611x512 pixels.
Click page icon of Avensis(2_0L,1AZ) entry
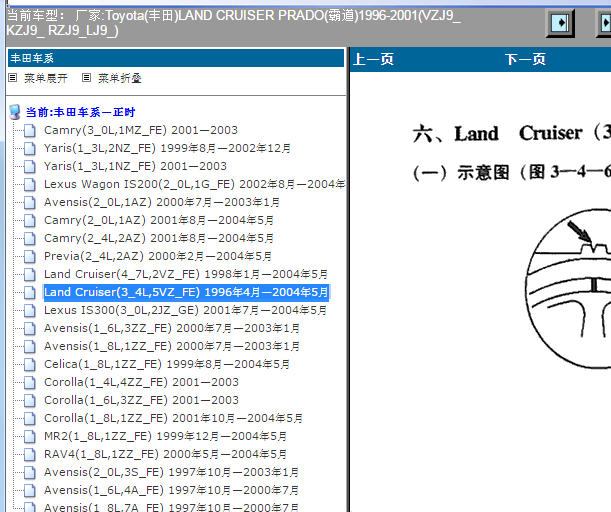tap(30, 202)
